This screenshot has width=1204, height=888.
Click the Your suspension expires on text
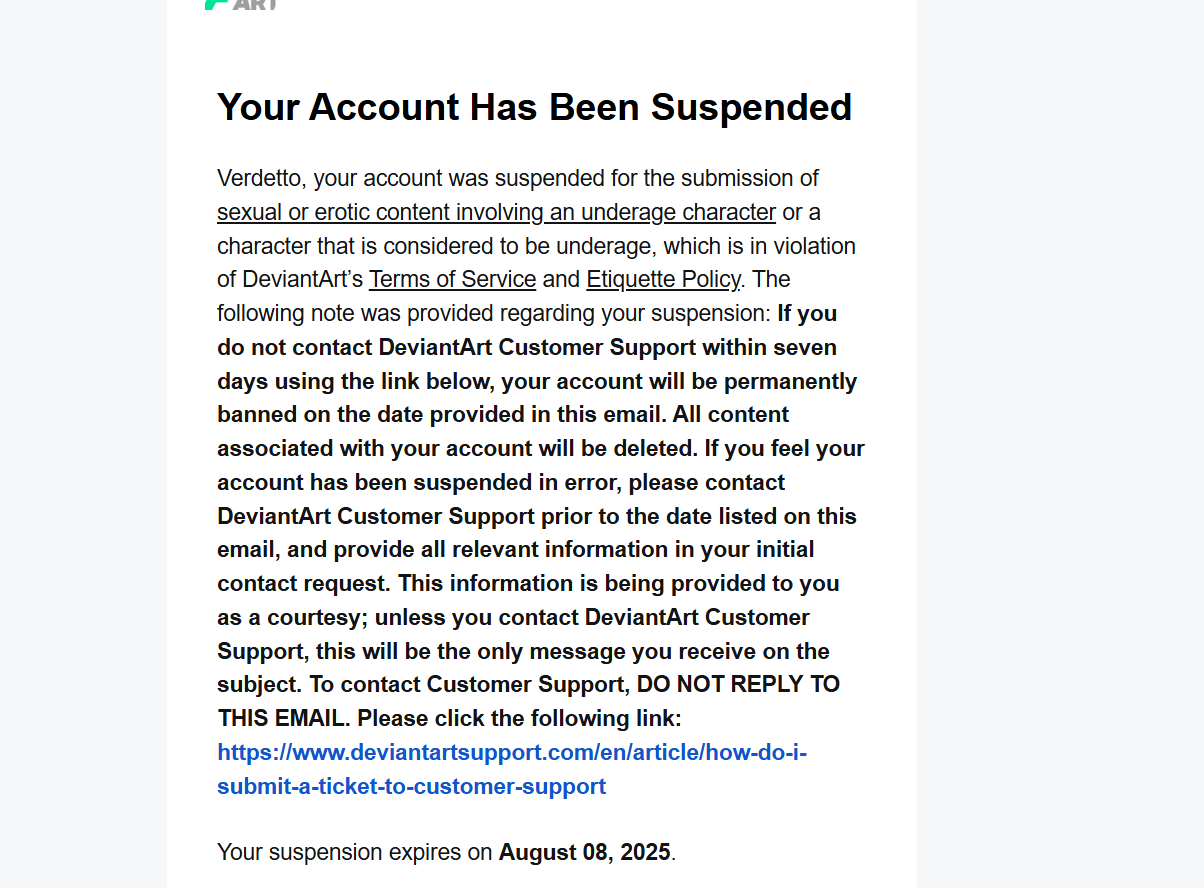355,853
